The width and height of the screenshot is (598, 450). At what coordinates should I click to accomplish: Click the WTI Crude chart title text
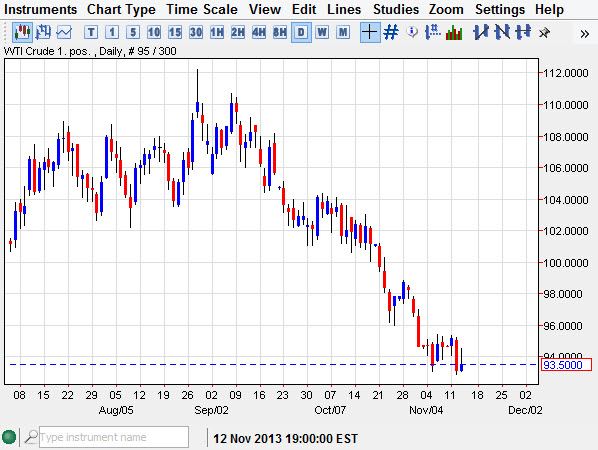point(90,51)
